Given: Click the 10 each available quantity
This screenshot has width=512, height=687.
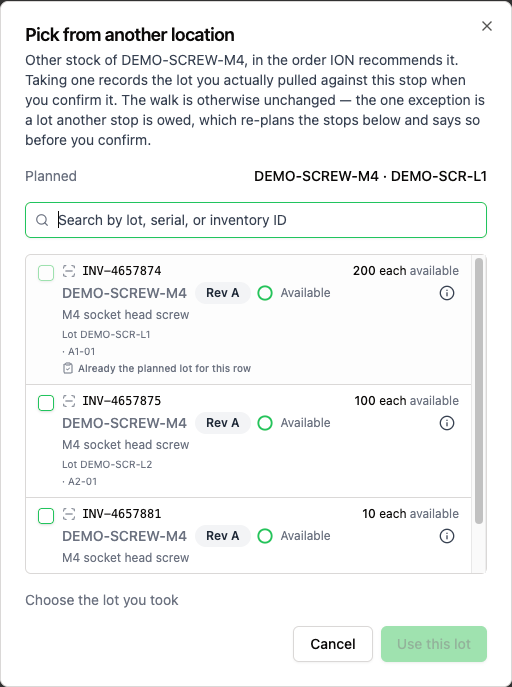Looking at the screenshot, I should pos(410,513).
